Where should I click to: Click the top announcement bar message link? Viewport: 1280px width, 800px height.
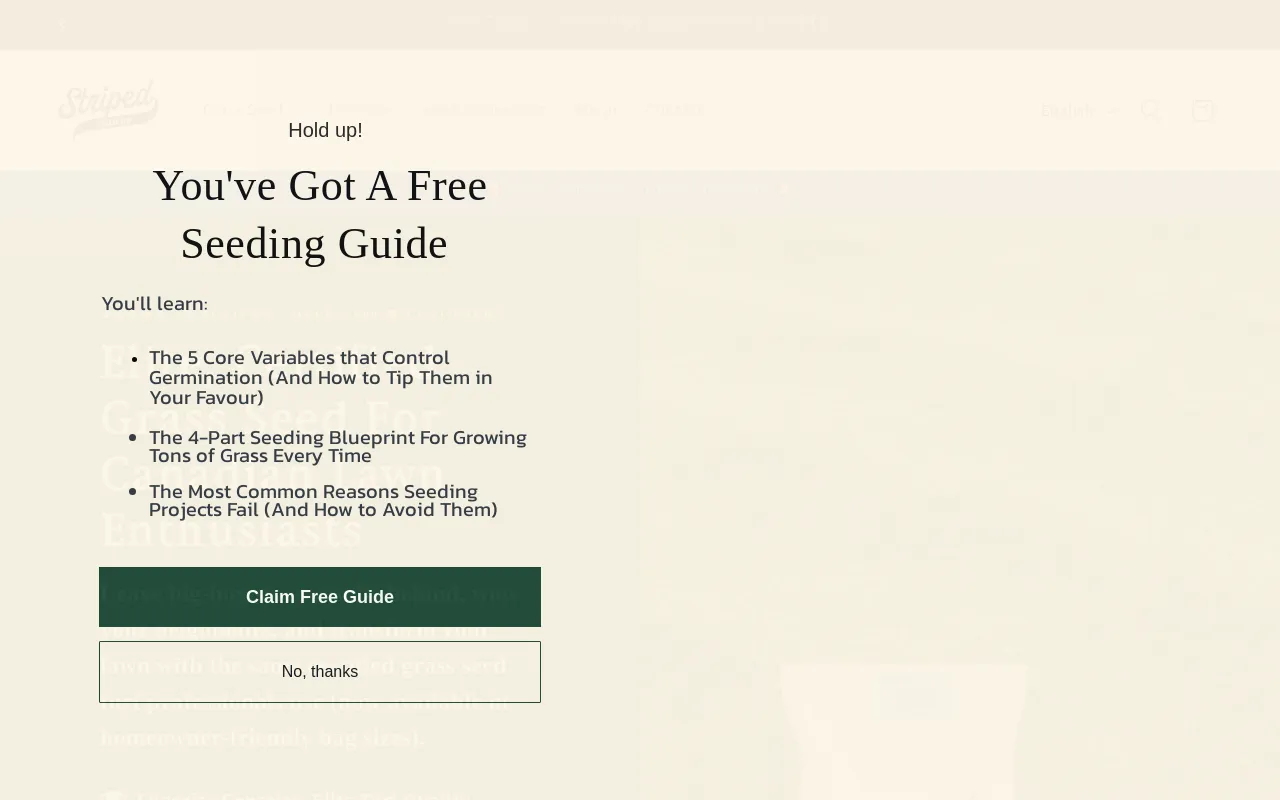coord(640,22)
